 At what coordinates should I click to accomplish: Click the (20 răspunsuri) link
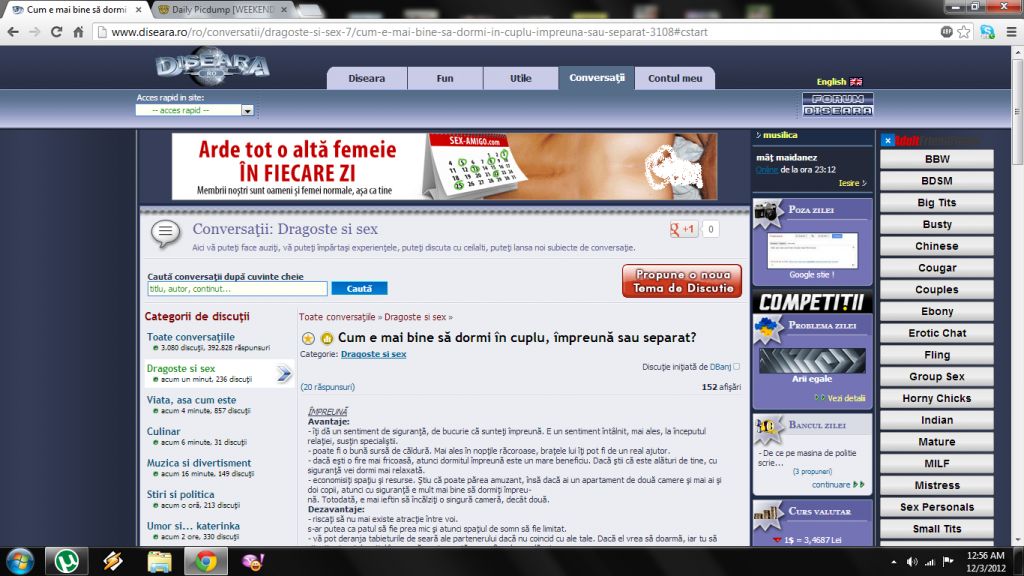tap(328, 387)
